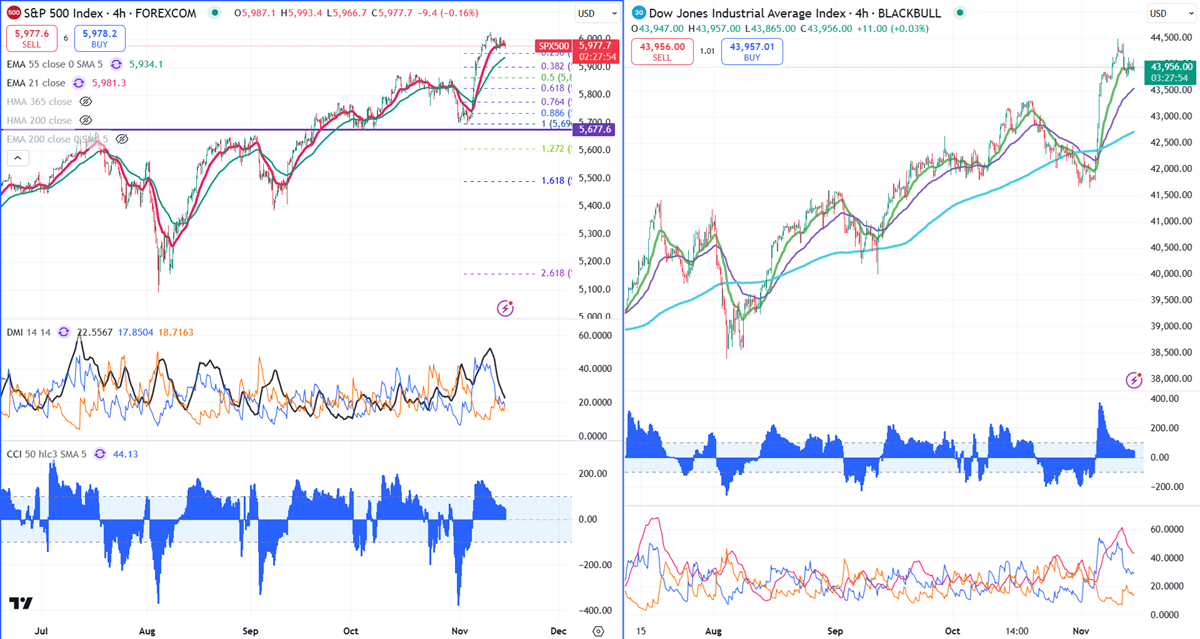Click the 0.382 Fibonacci level label

[x=556, y=64]
